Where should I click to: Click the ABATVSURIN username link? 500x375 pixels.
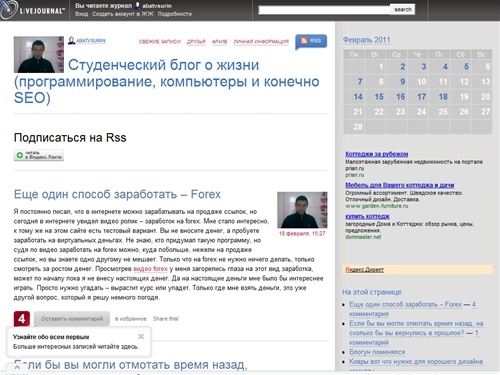pyautogui.click(x=91, y=41)
